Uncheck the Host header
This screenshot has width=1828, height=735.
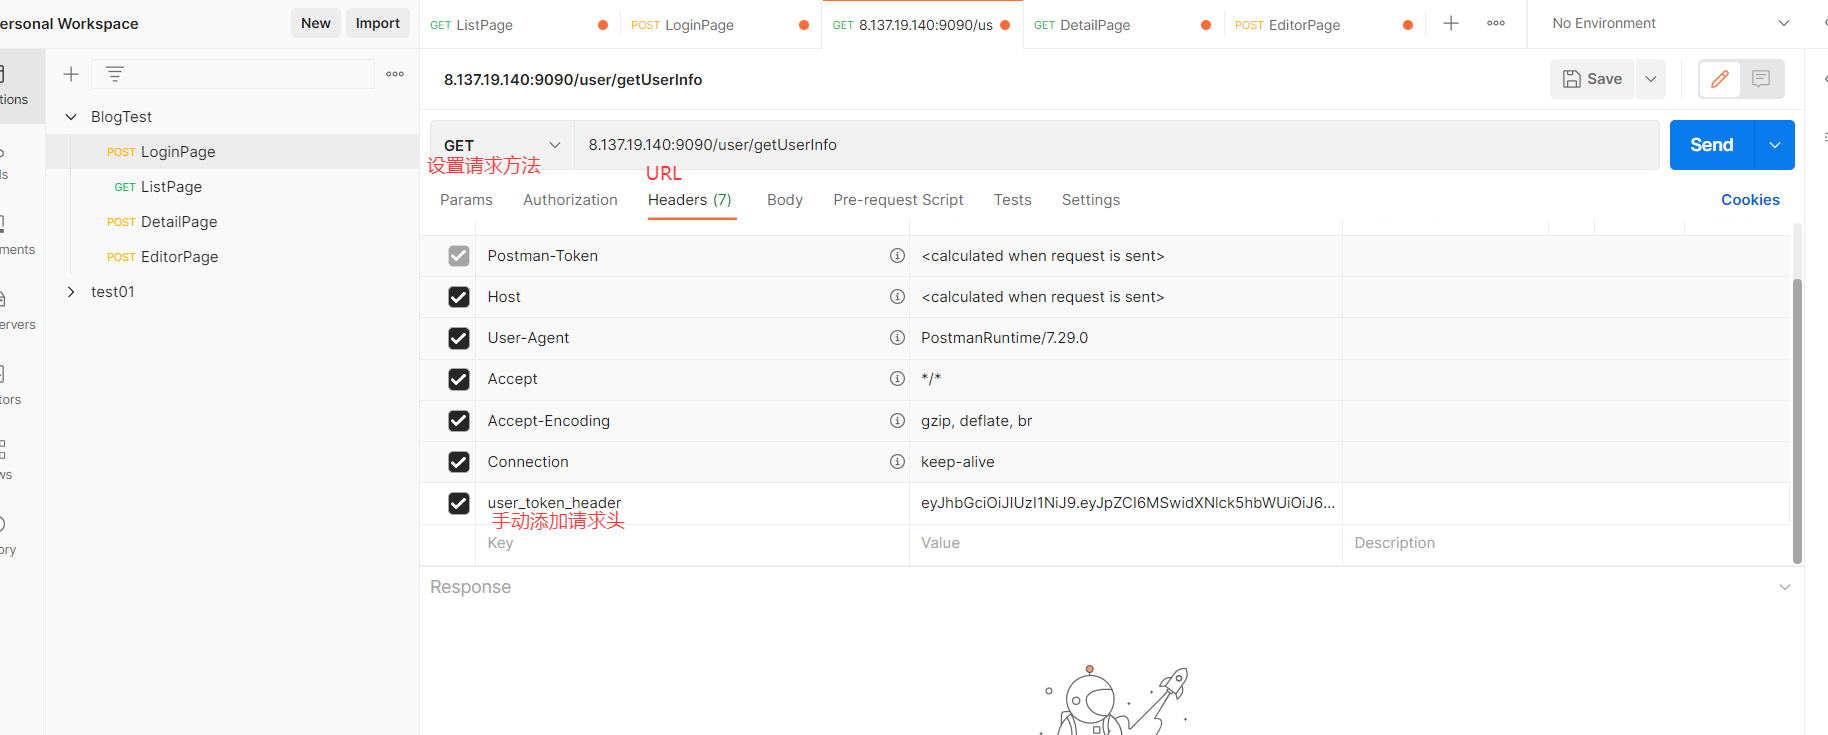coord(459,297)
